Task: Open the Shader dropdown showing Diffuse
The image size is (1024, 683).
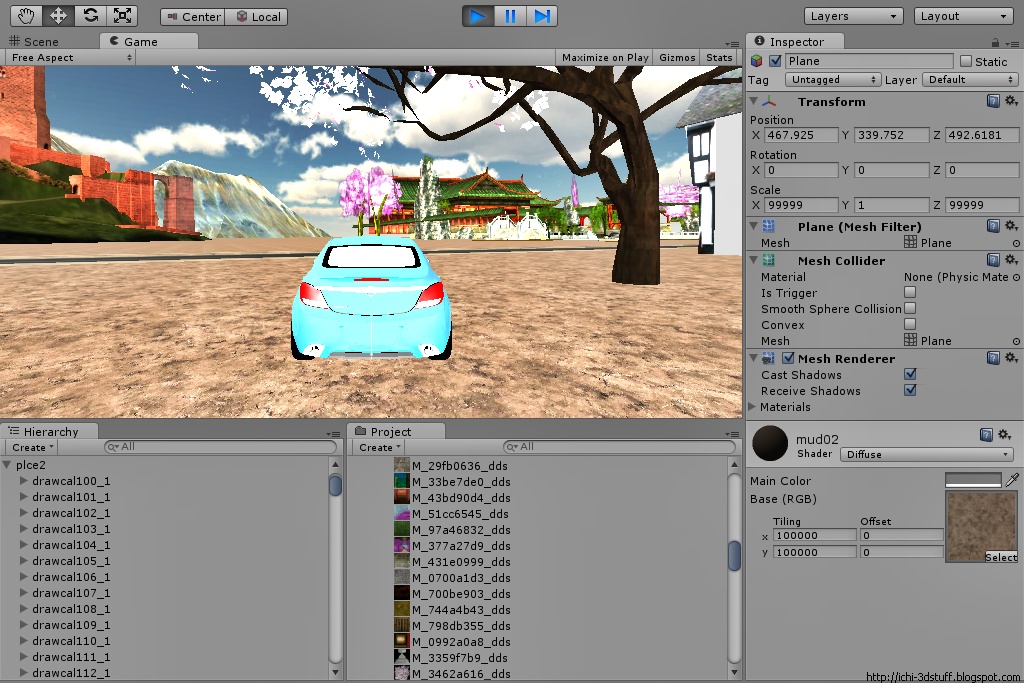Action: point(925,454)
